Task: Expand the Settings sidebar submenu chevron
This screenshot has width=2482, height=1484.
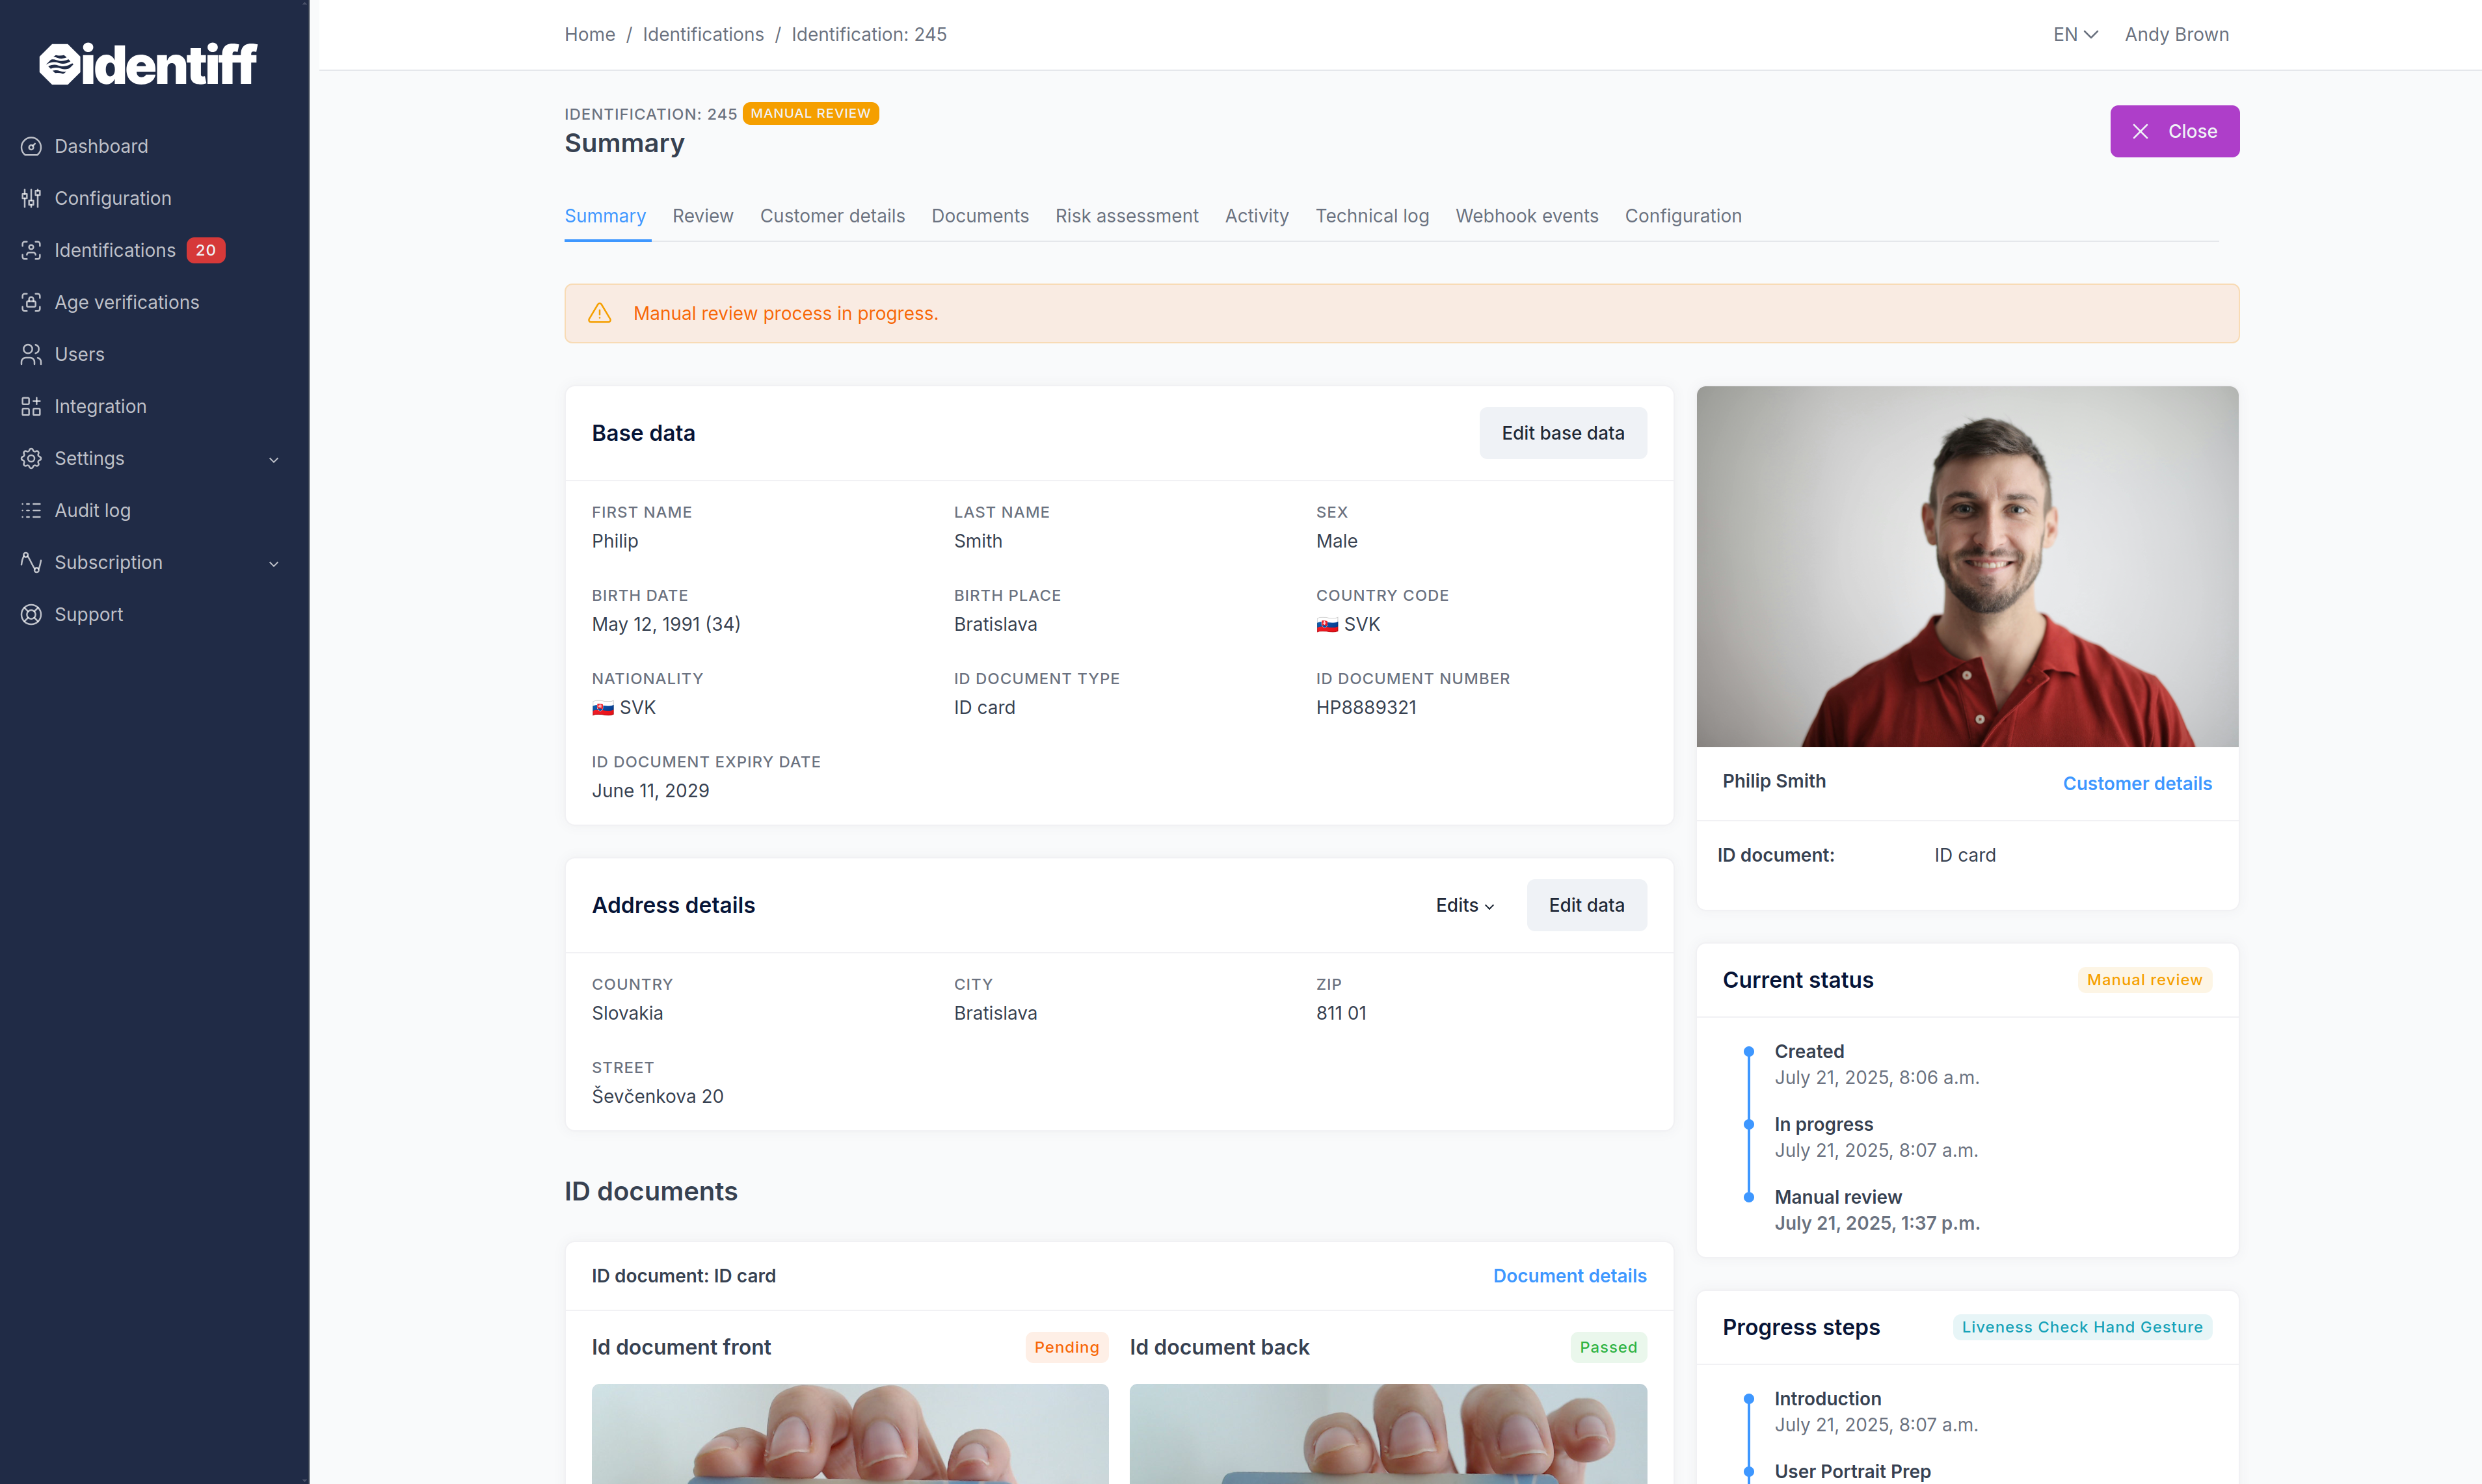Action: [x=273, y=459]
